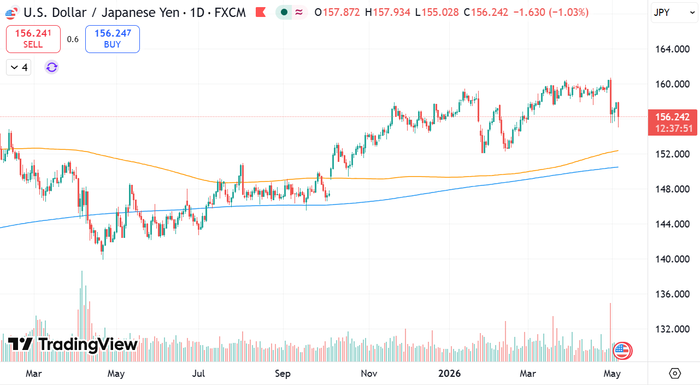
Task: Click the 136.000 price axis label
Action: coord(672,294)
